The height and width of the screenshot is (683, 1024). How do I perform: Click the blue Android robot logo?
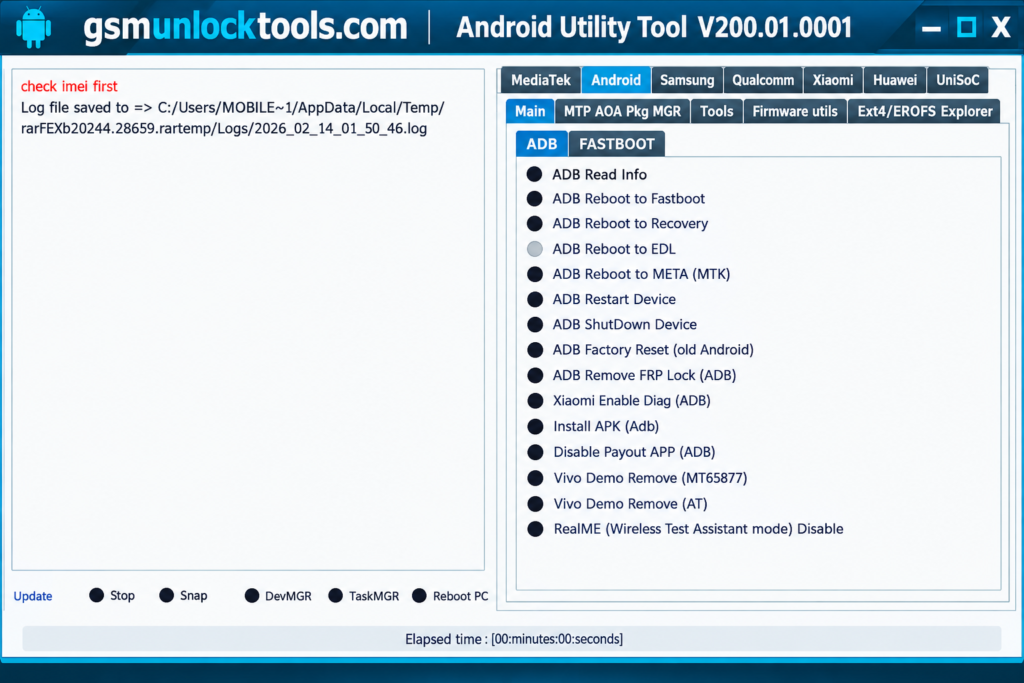pyautogui.click(x=33, y=27)
